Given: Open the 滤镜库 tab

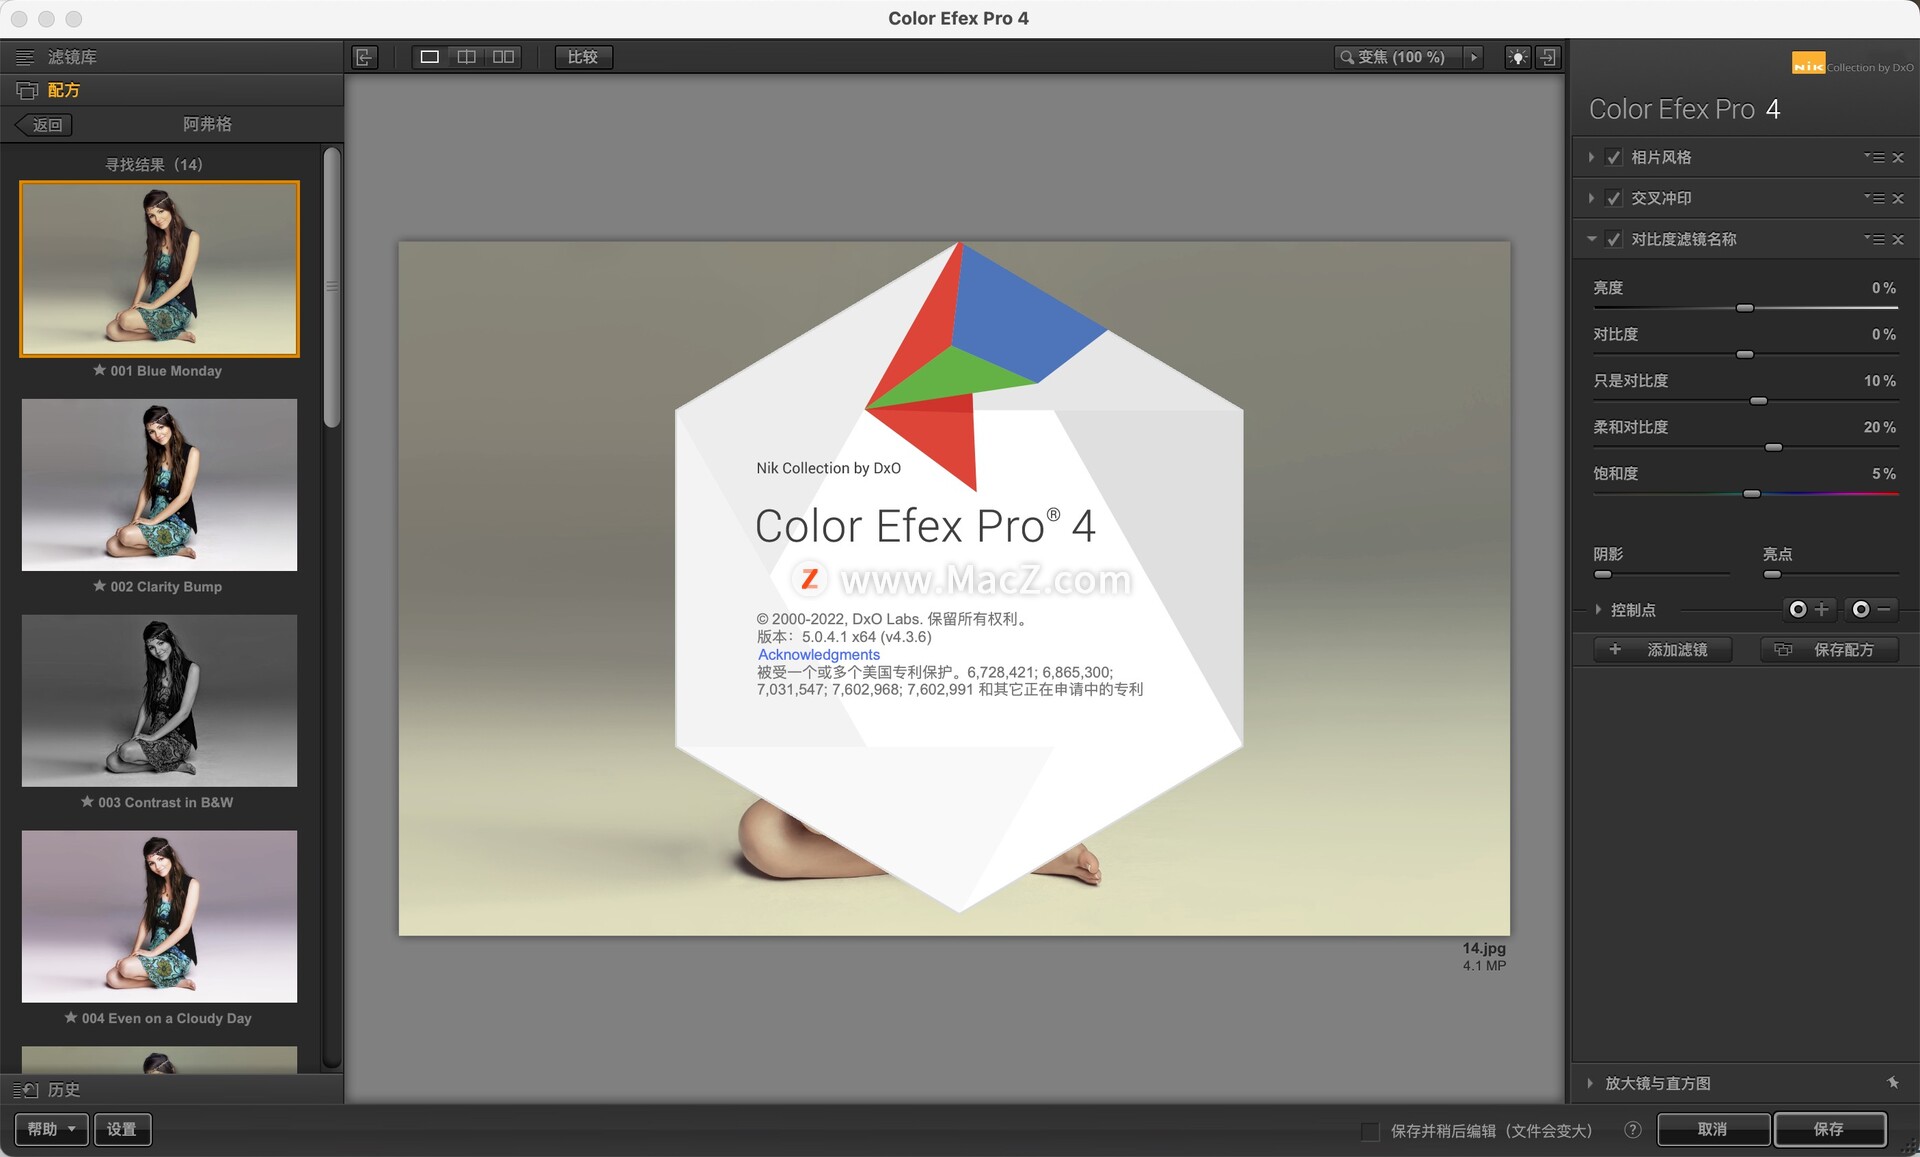Looking at the screenshot, I should 72,57.
